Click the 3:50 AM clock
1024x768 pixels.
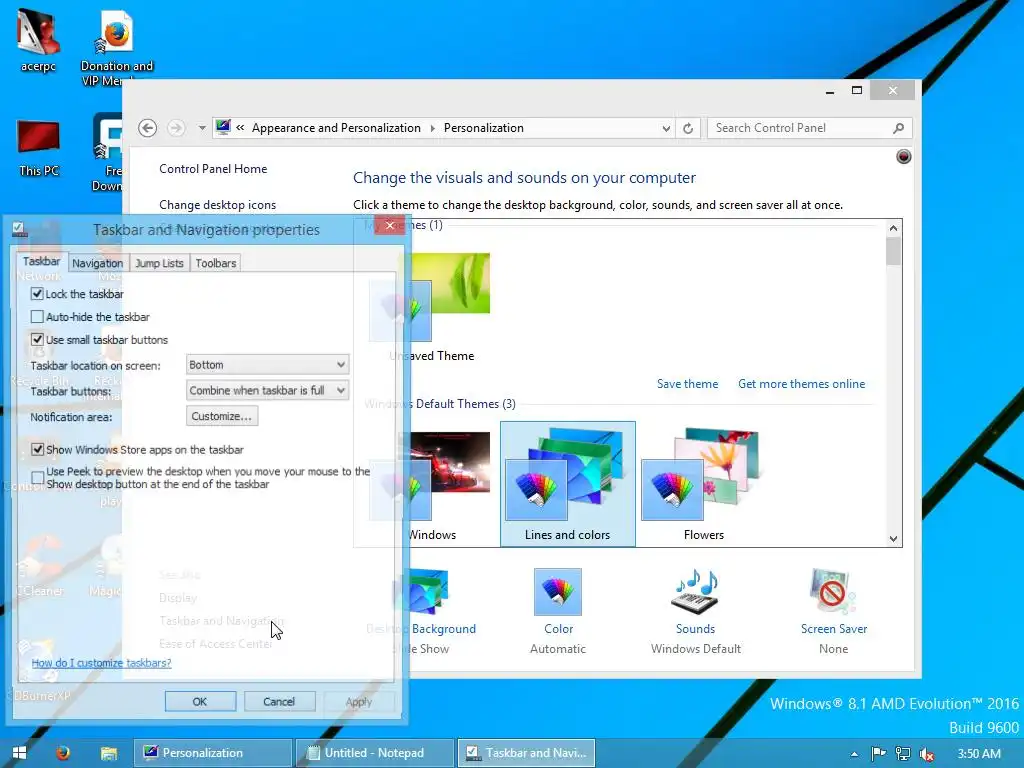(979, 754)
